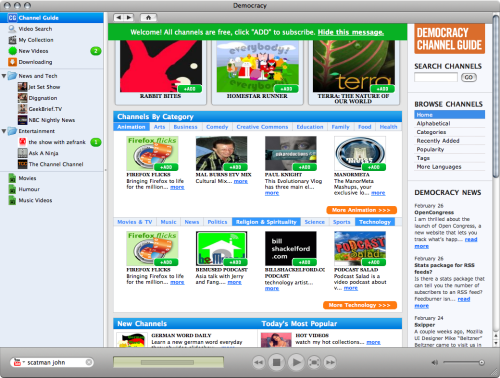500x378 pixels.
Task: Switch to the Comedy category tab
Action: coord(217,127)
